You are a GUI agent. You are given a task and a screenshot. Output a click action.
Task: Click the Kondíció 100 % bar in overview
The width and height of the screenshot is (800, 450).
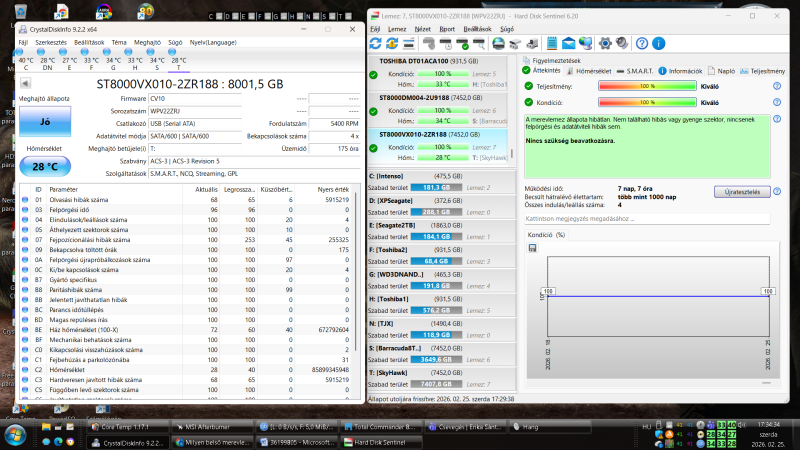[x=647, y=103]
